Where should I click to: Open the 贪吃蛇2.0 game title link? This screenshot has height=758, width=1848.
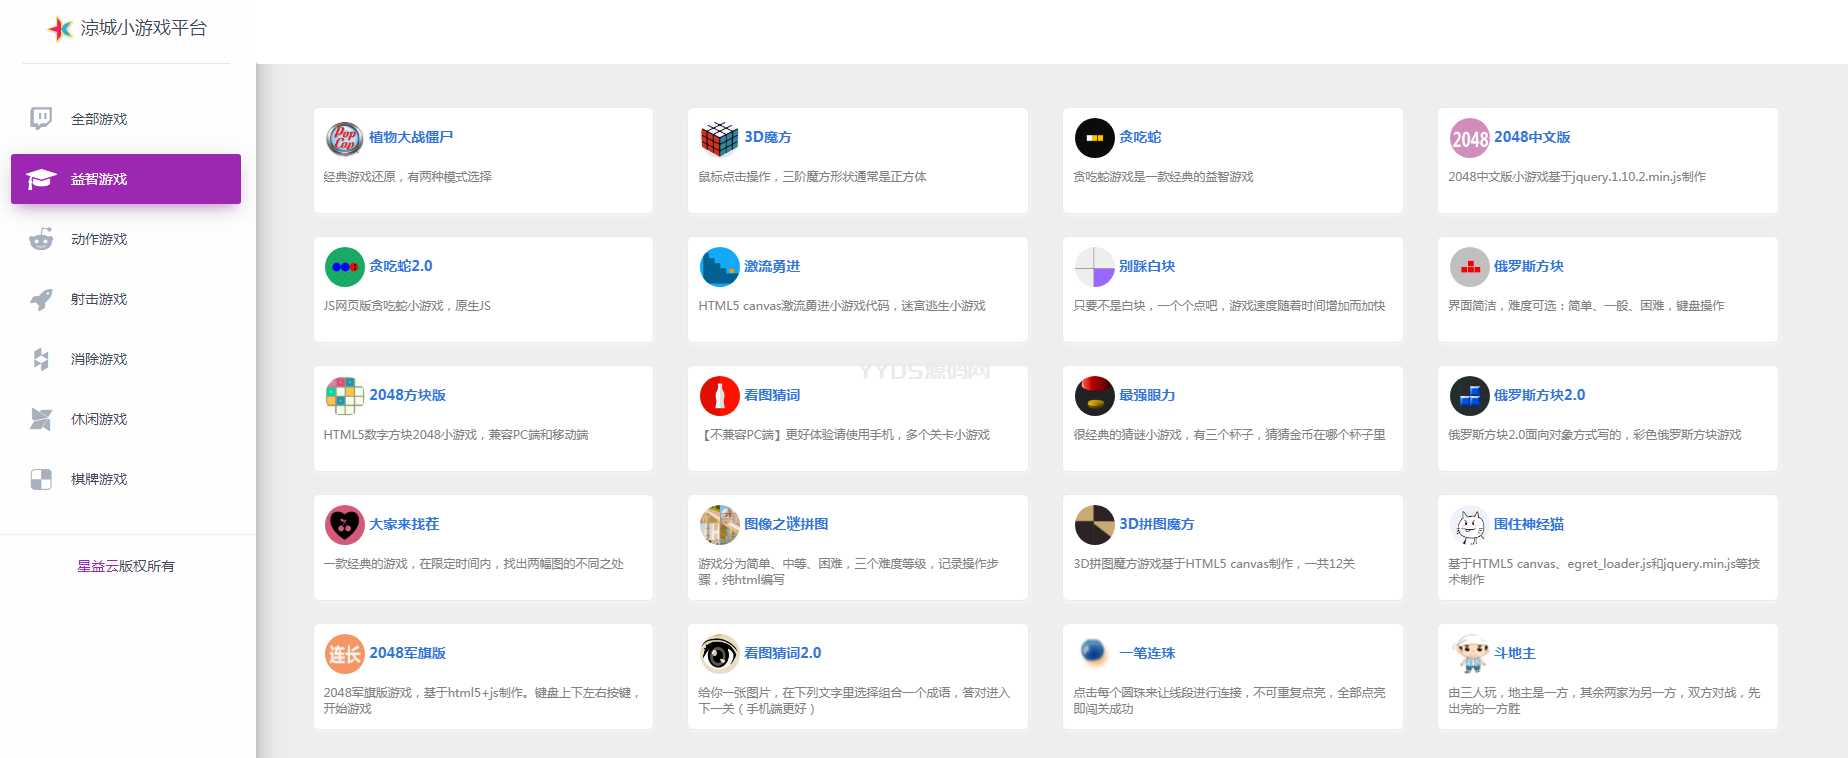click(x=400, y=266)
